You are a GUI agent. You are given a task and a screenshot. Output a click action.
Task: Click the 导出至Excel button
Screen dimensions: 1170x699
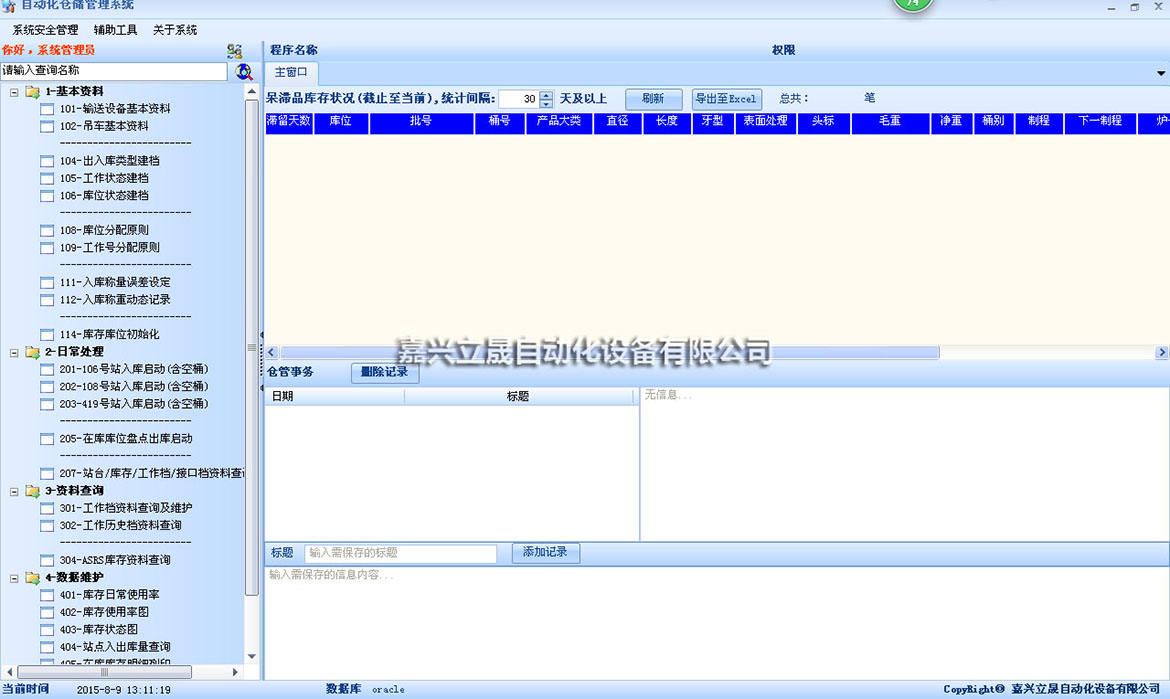(726, 99)
